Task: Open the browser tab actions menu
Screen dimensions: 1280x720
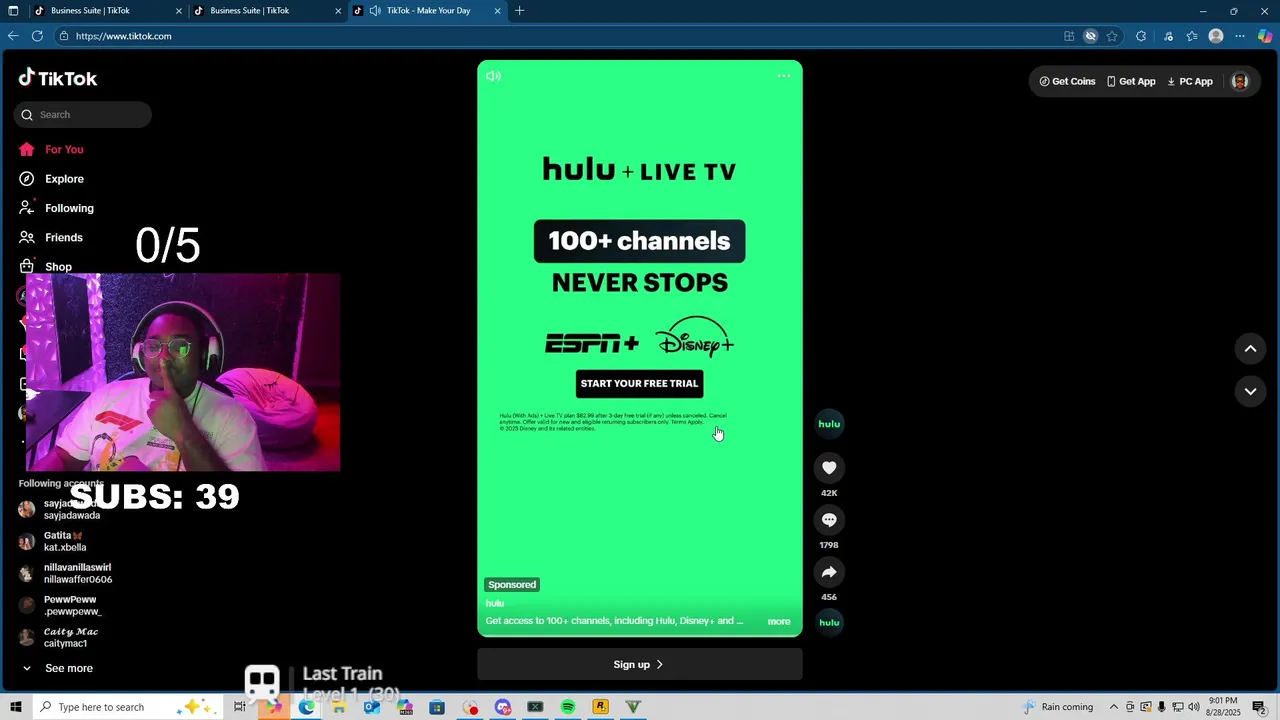Action: pos(13,11)
